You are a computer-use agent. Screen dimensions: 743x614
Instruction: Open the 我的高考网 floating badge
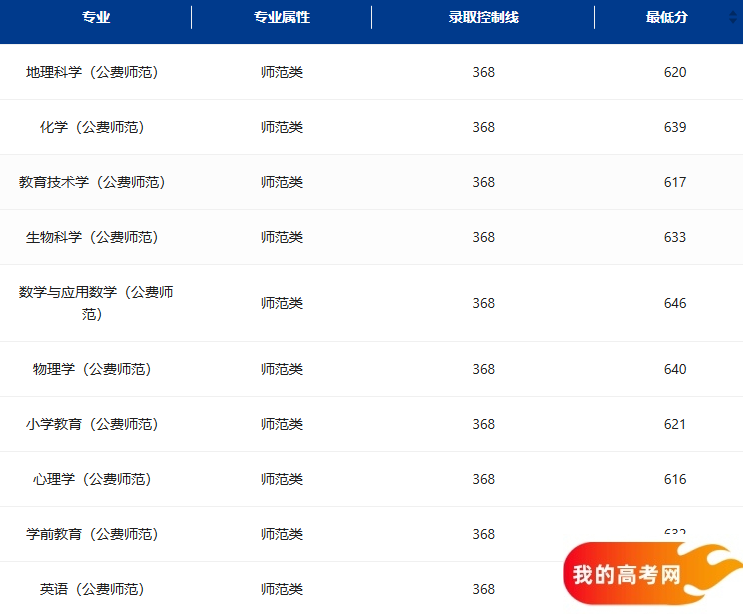tap(652, 574)
